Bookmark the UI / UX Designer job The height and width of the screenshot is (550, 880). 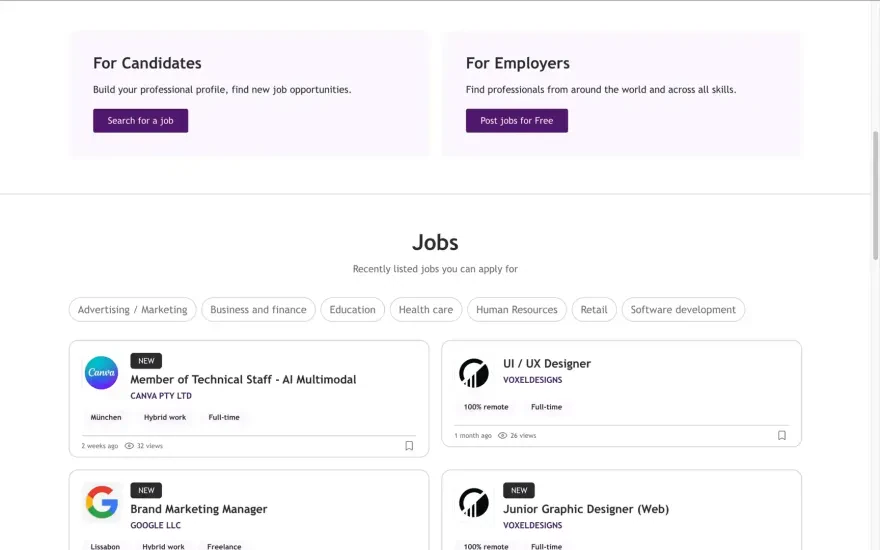[x=782, y=435]
